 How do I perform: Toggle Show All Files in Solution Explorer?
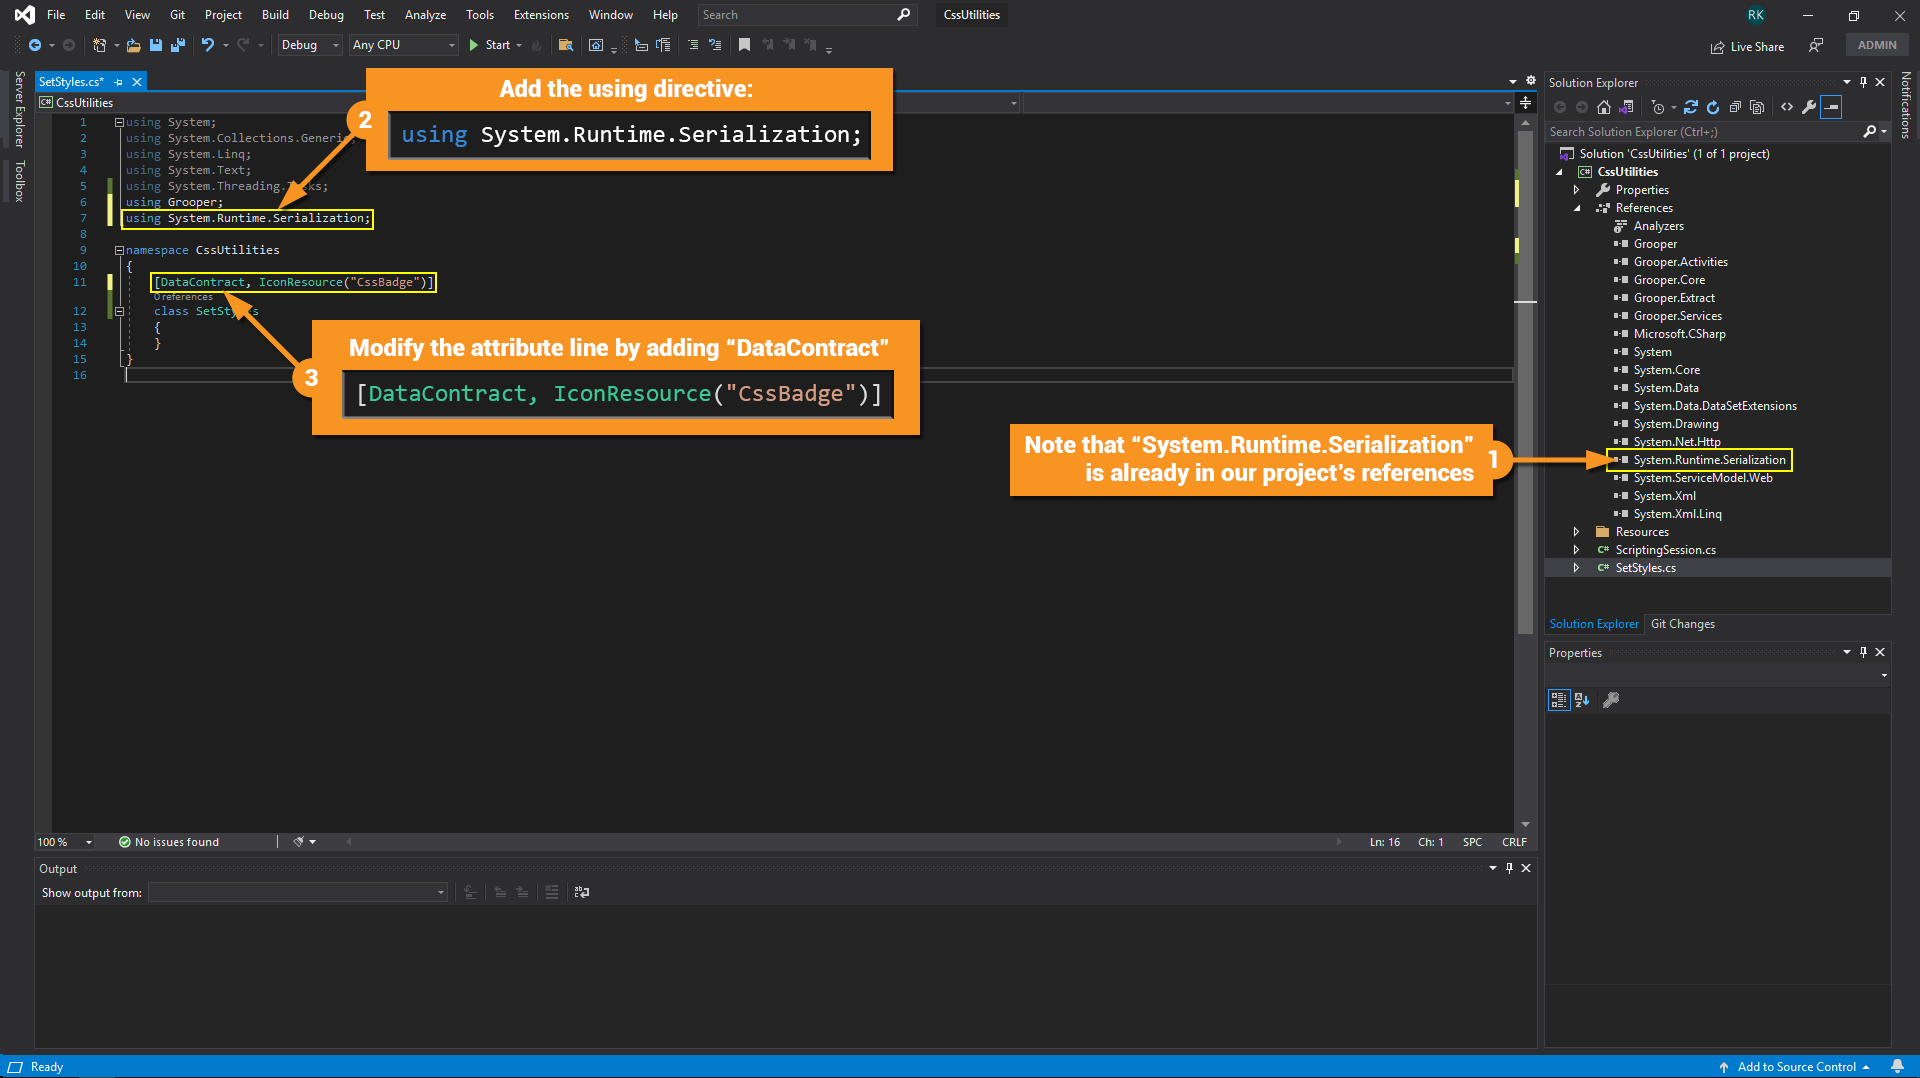point(1757,107)
